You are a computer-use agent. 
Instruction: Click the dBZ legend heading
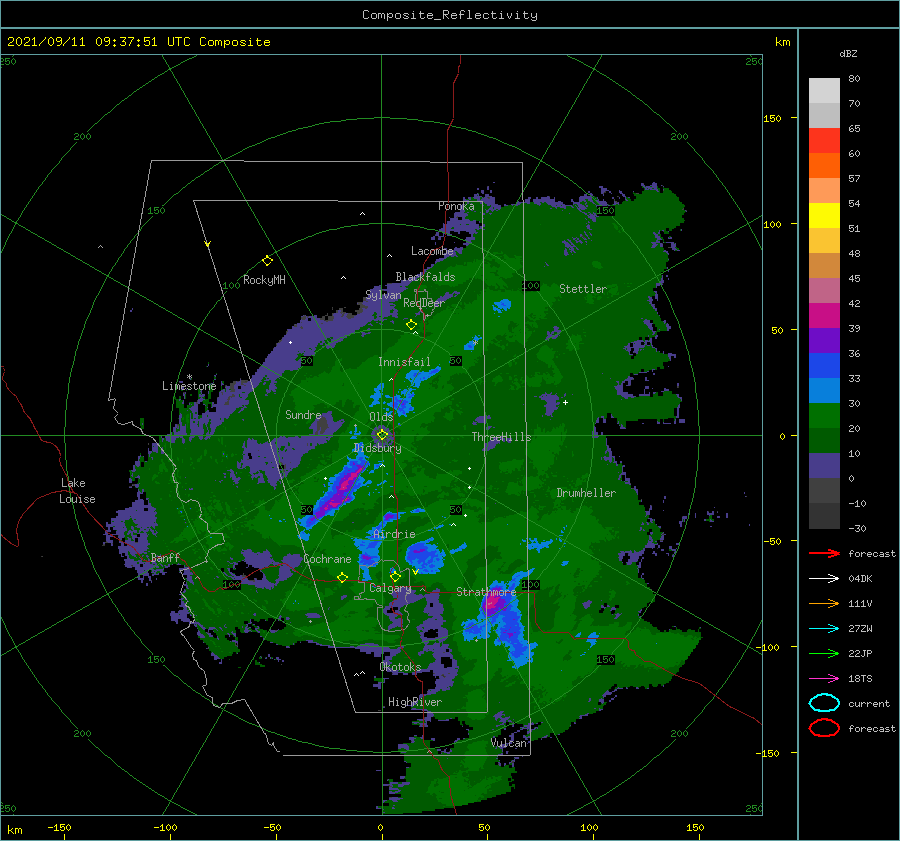(x=848, y=54)
